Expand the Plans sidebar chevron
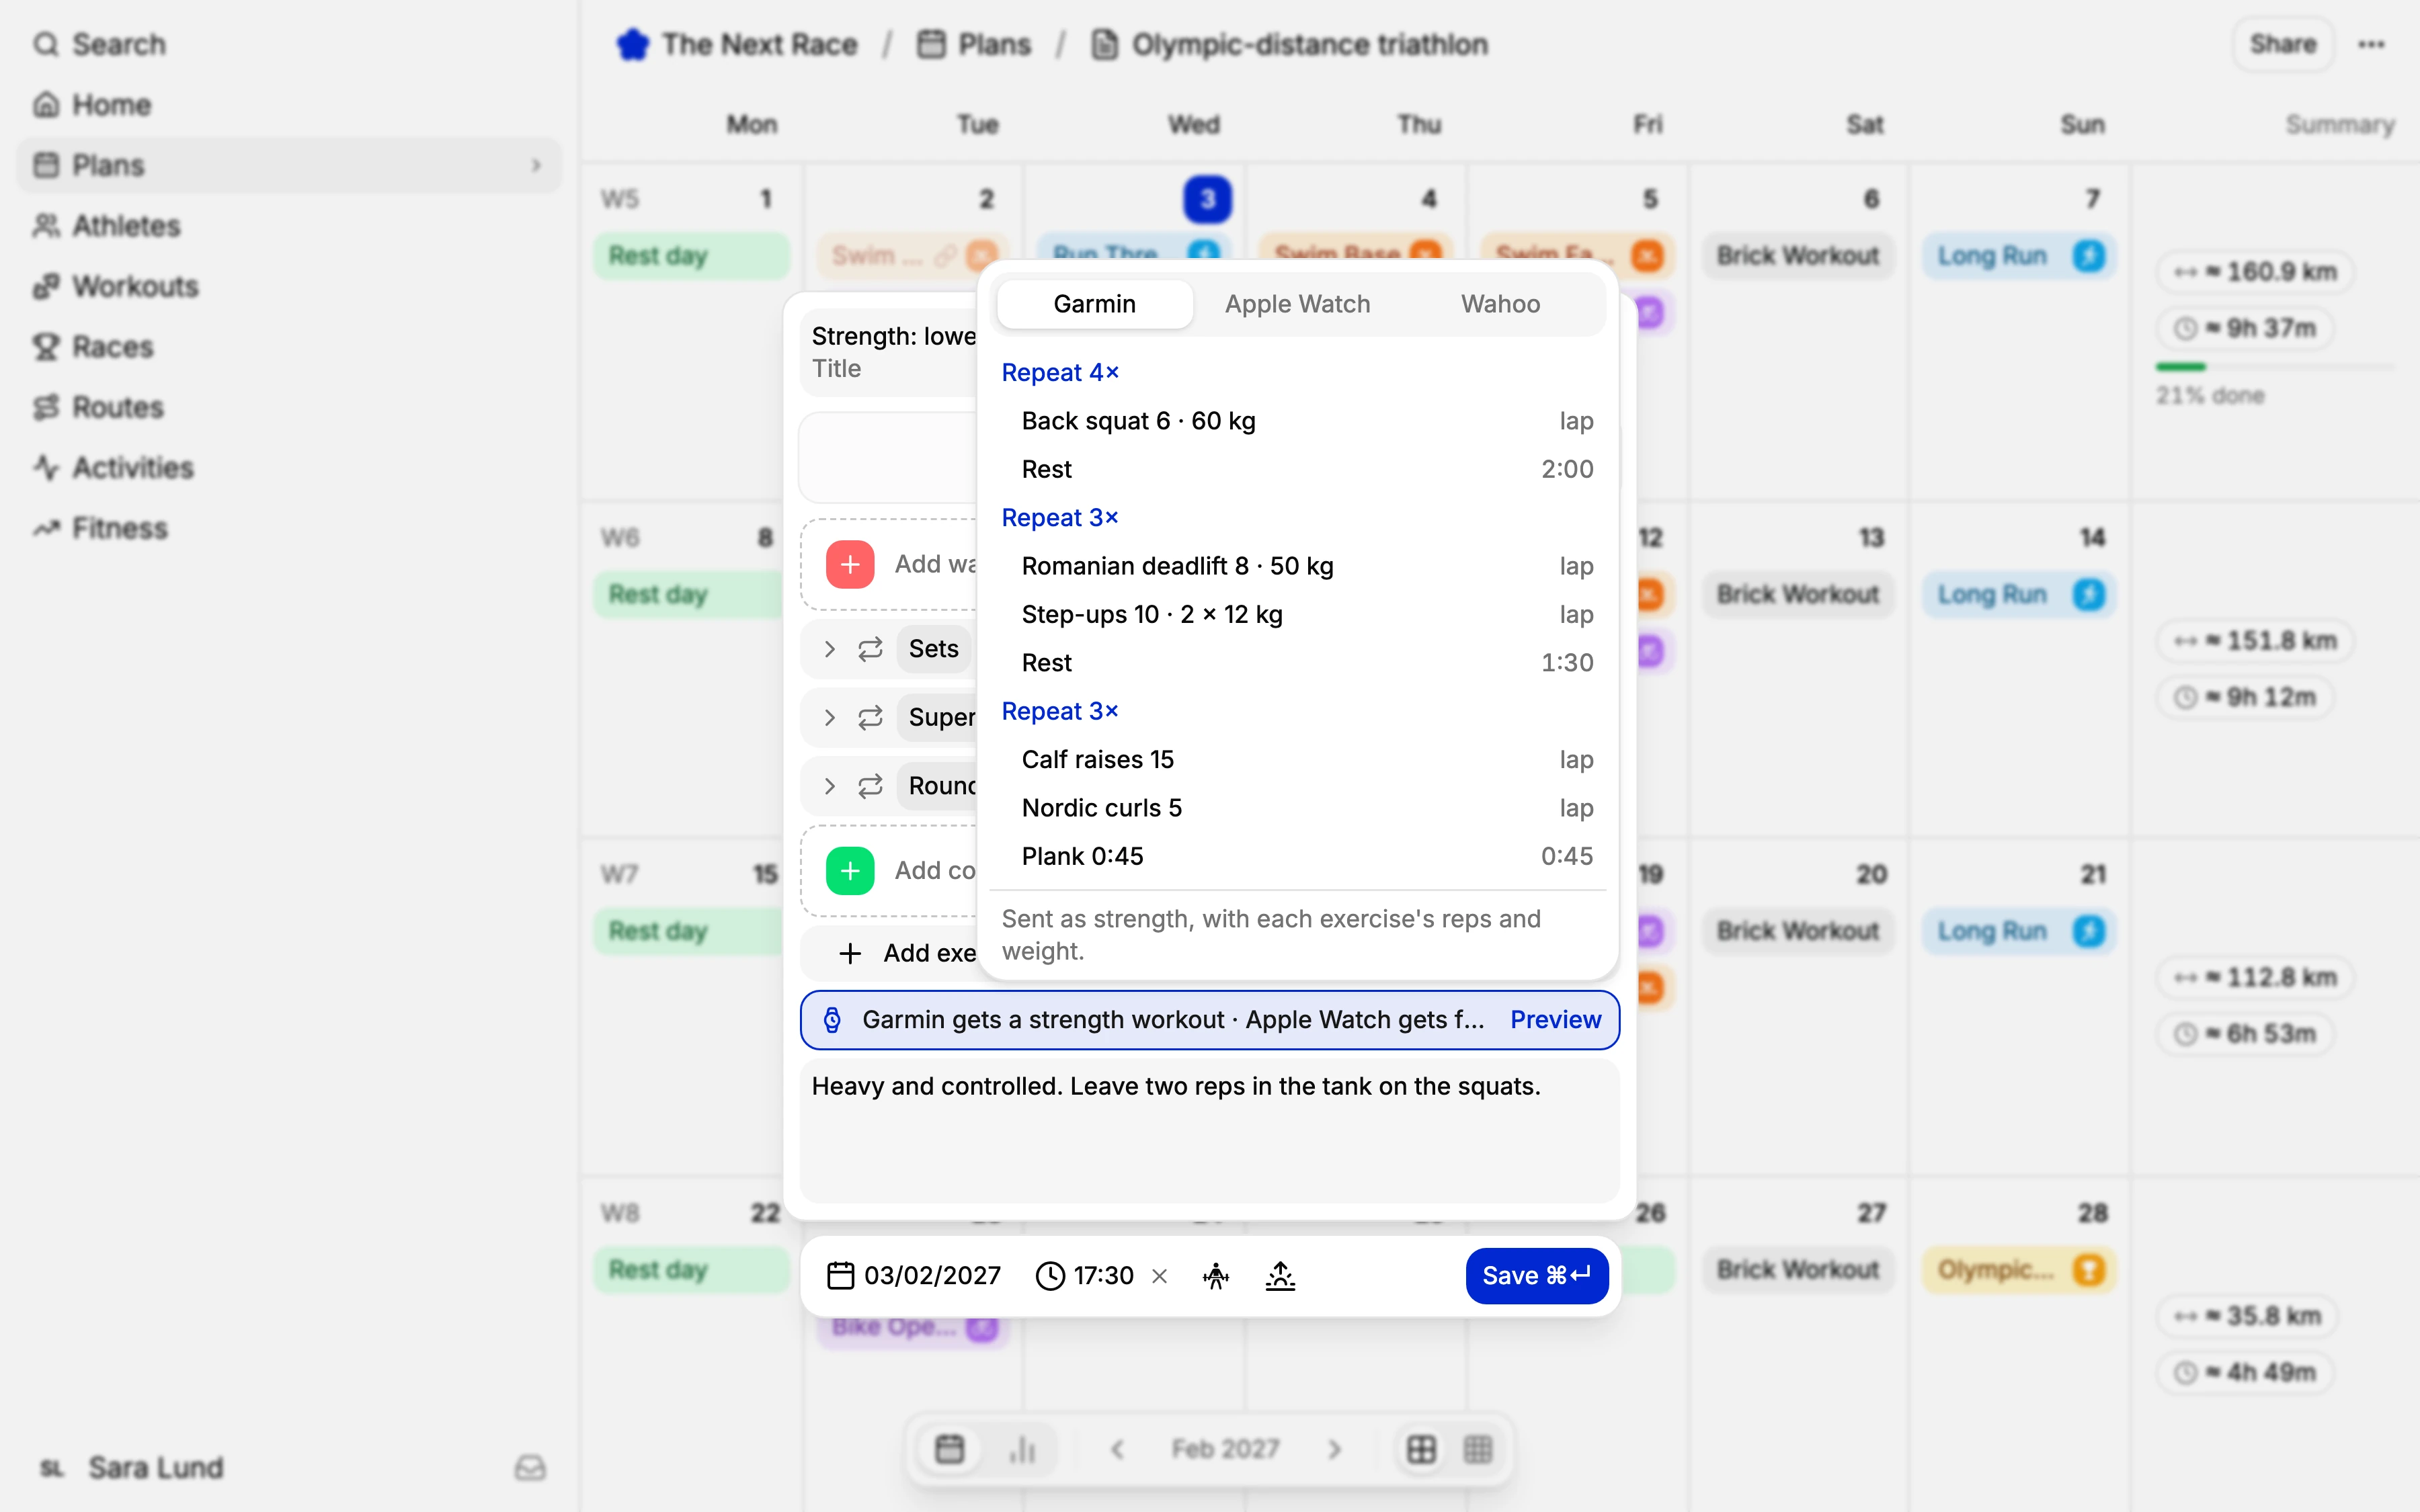Viewport: 2420px width, 1512px height. 536,165
